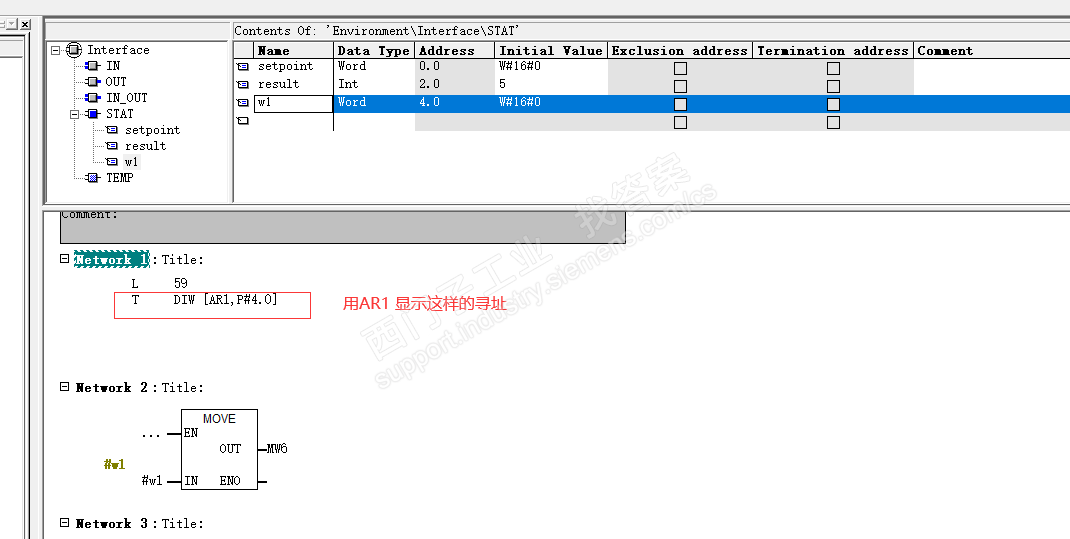Select the highlighted Network 1 label

(x=112, y=259)
